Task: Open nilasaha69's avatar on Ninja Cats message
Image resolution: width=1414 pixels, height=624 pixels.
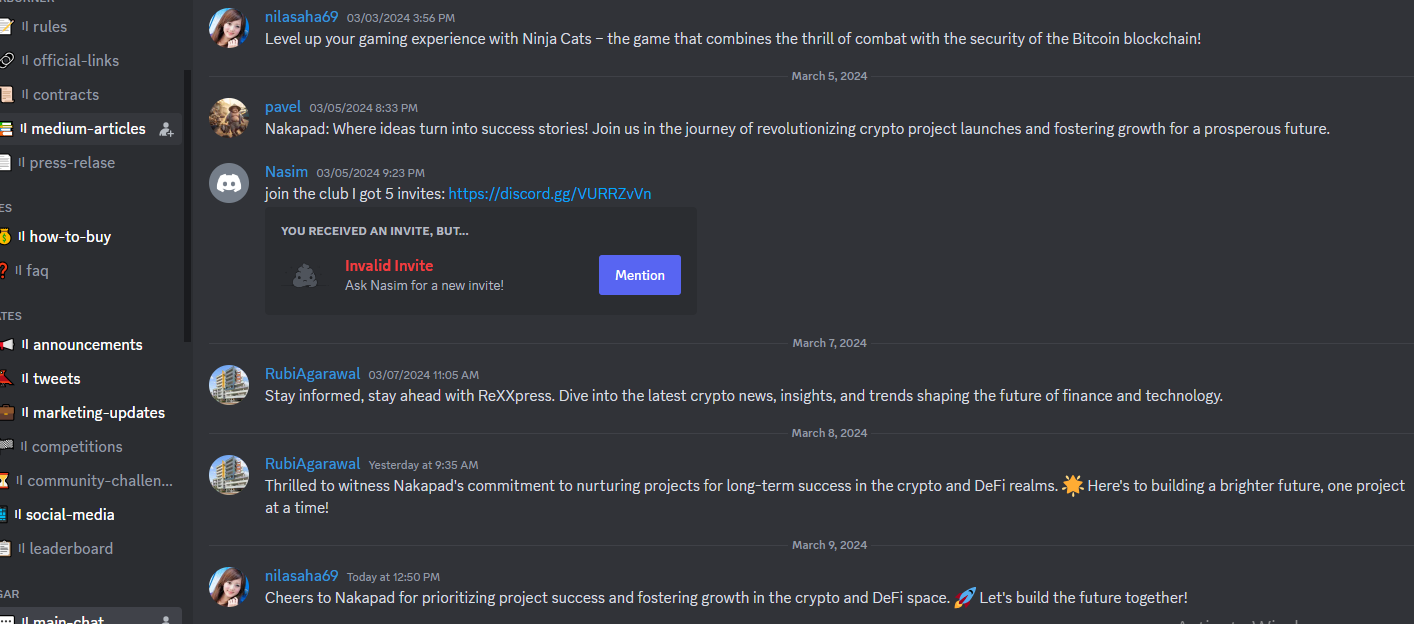Action: [229, 28]
